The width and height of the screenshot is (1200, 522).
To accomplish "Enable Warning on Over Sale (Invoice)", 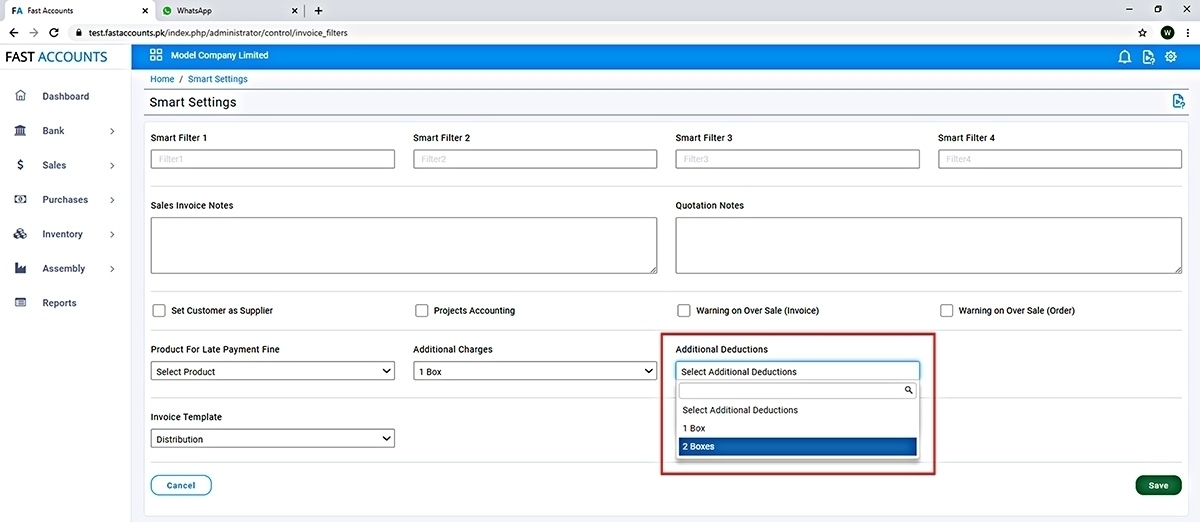I will point(684,310).
